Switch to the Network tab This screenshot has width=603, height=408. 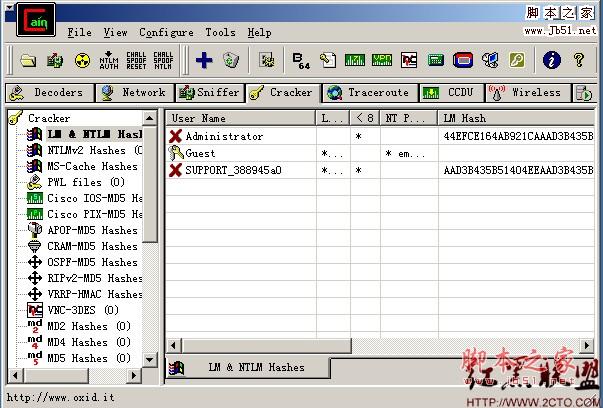(x=135, y=93)
